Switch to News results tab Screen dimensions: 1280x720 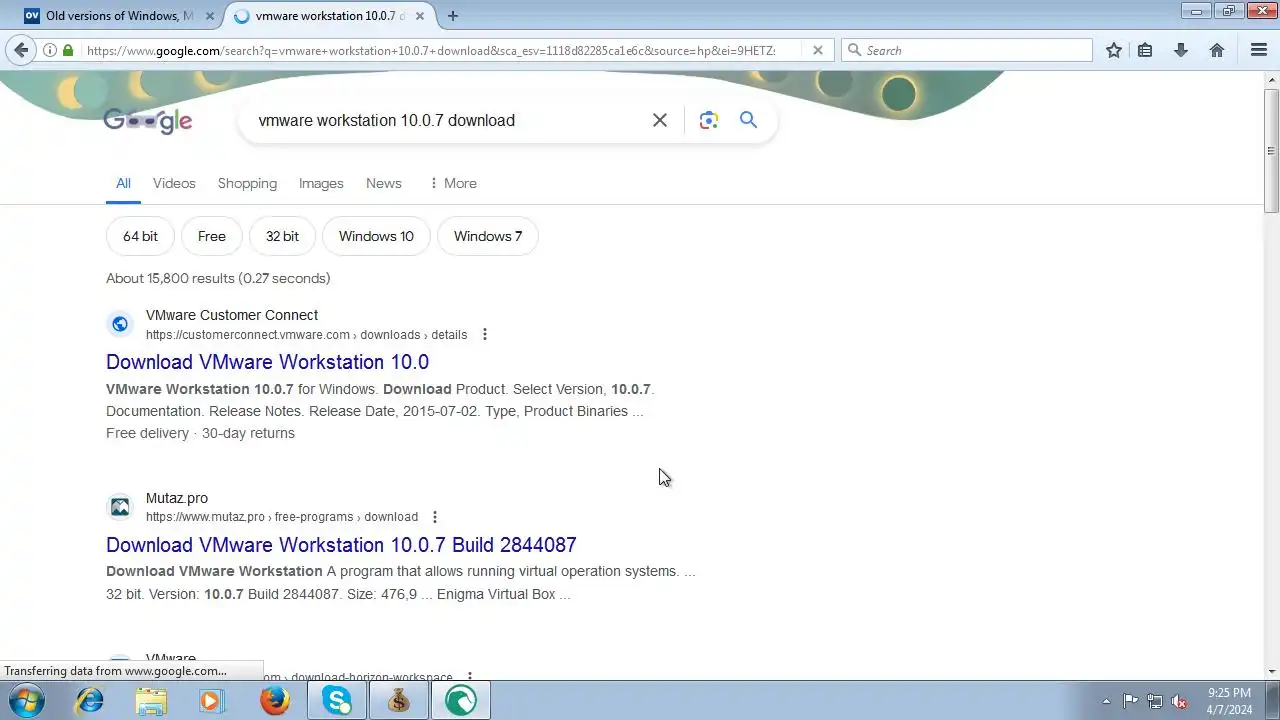click(x=384, y=183)
